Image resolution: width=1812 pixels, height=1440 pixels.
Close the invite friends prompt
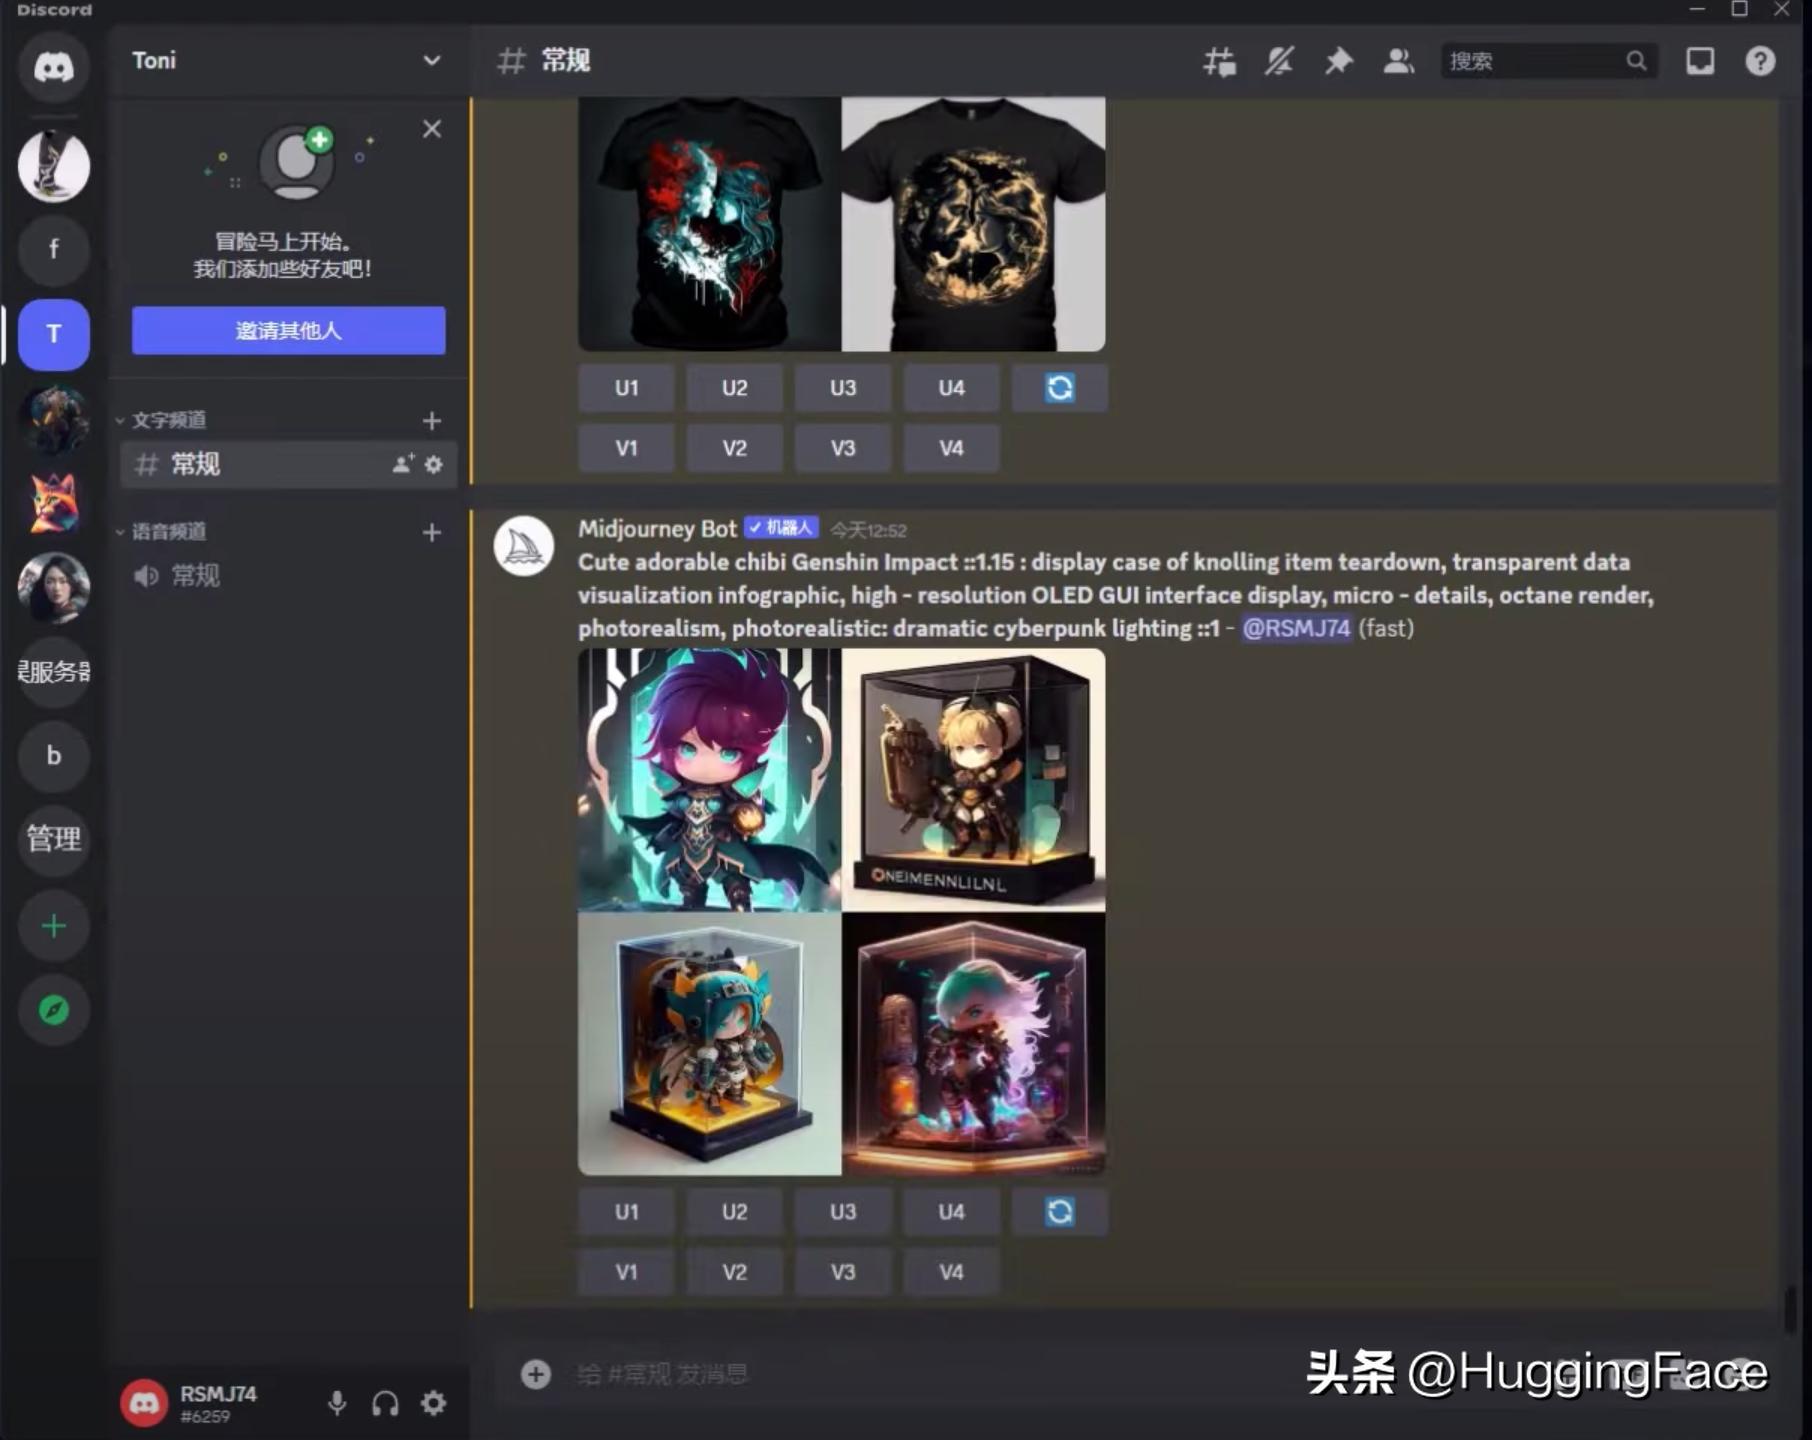coord(432,129)
